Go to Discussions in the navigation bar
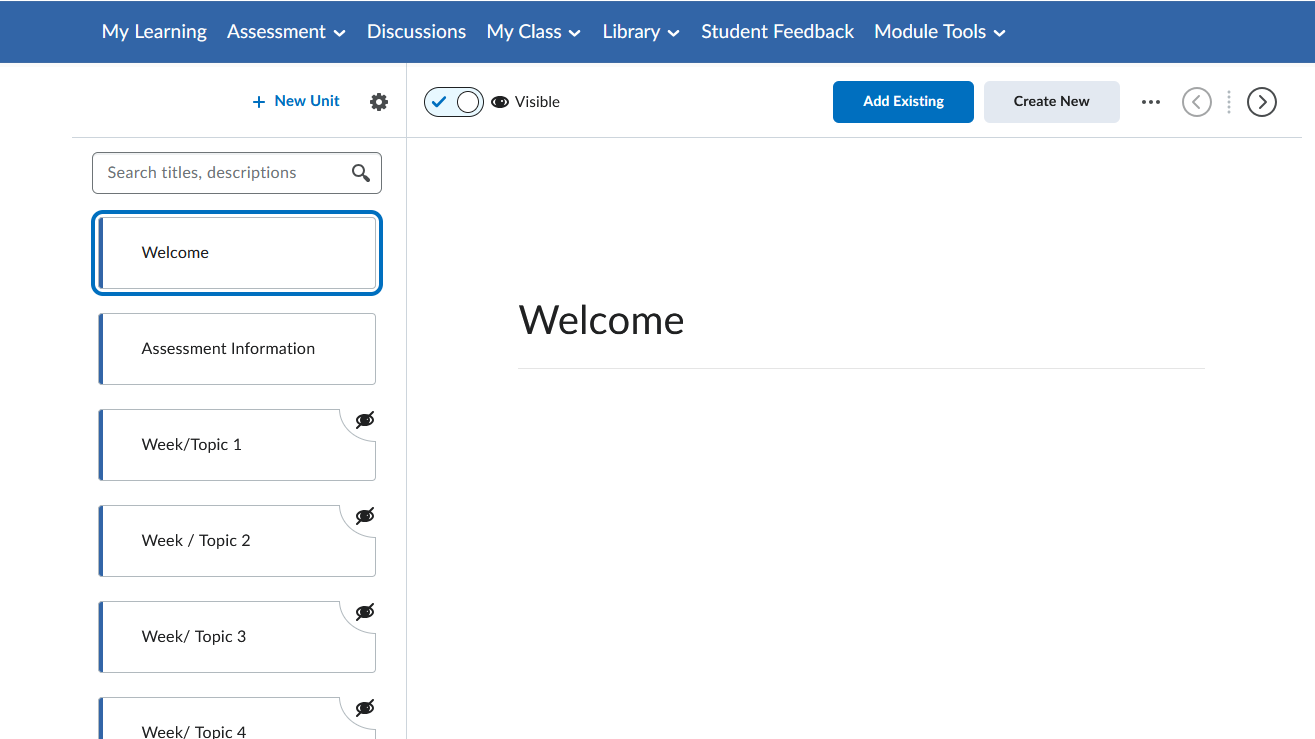The image size is (1315, 739). coord(416,31)
